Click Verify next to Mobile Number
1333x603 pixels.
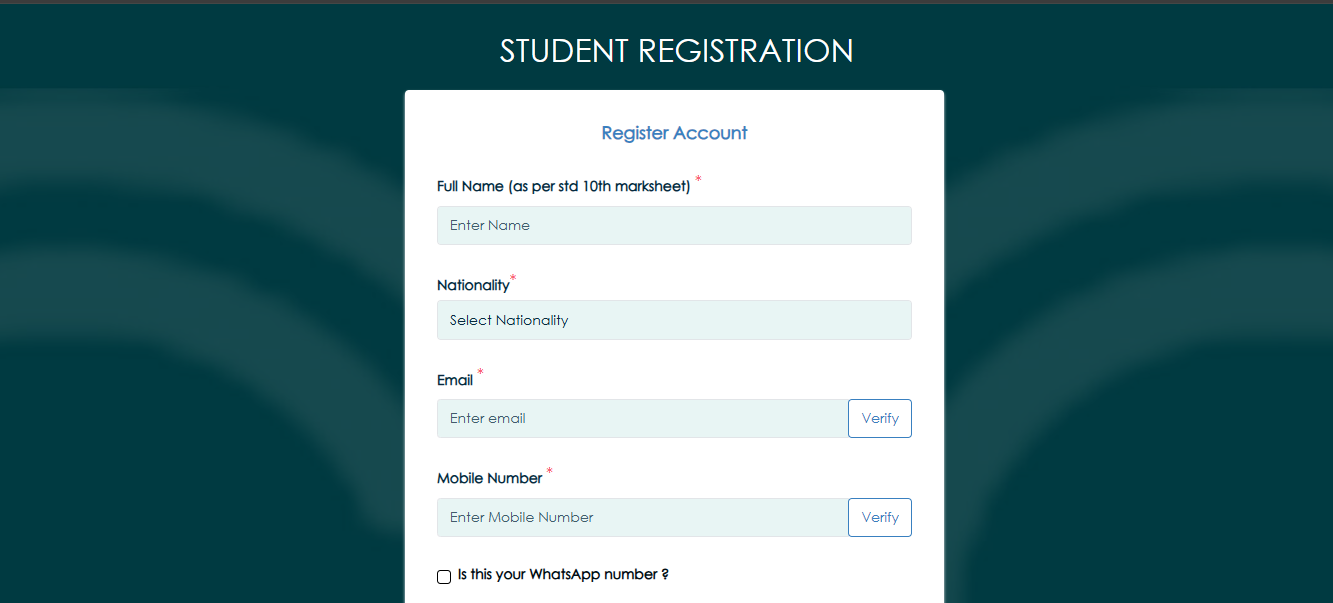tap(879, 517)
